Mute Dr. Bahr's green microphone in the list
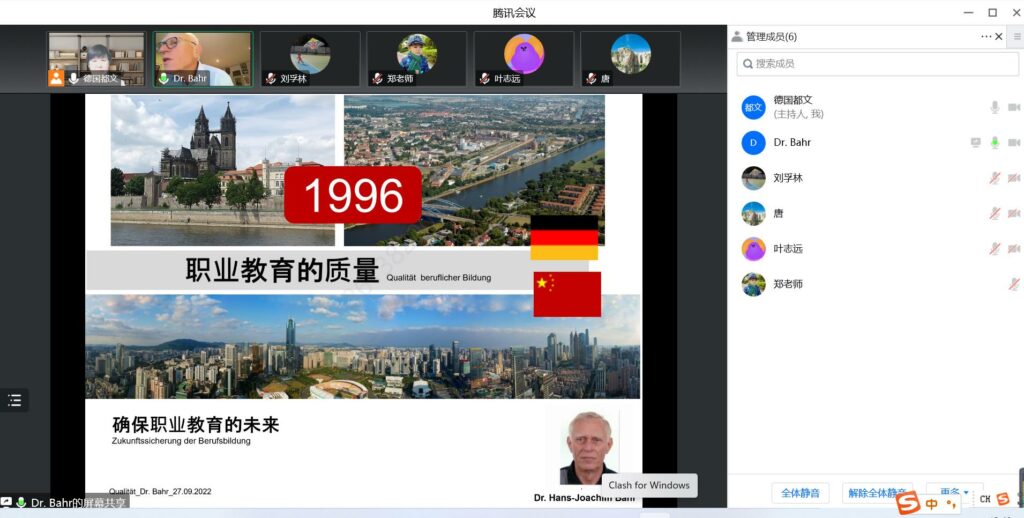The width and height of the screenshot is (1024, 518). pos(995,142)
